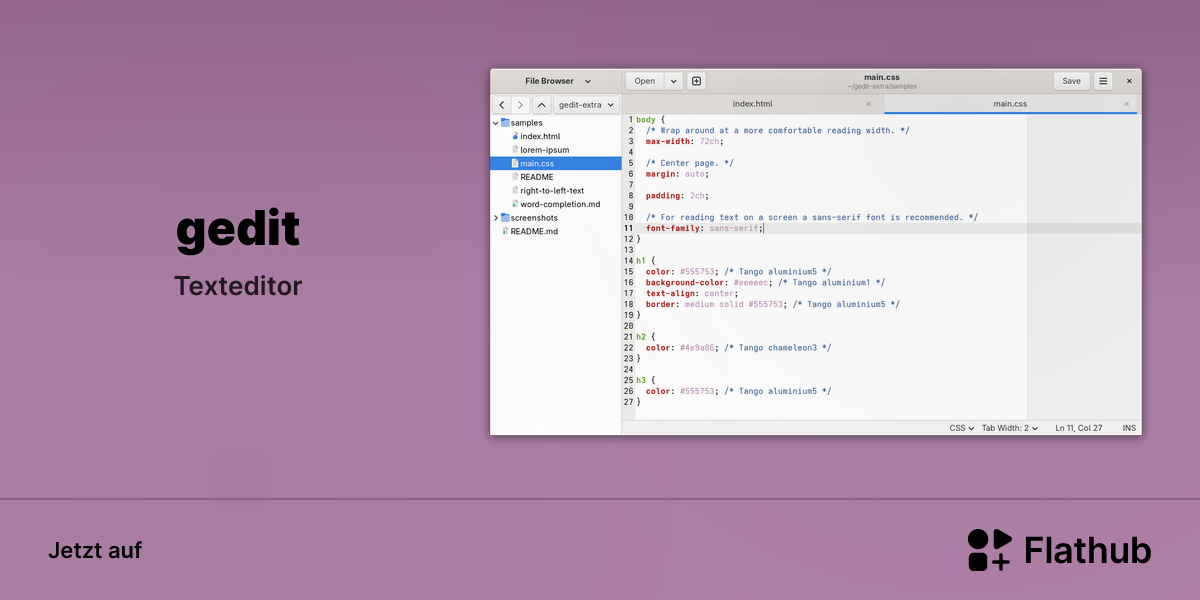Click the 'padding: 2ch;' code line
The height and width of the screenshot is (600, 1200).
[677, 196]
